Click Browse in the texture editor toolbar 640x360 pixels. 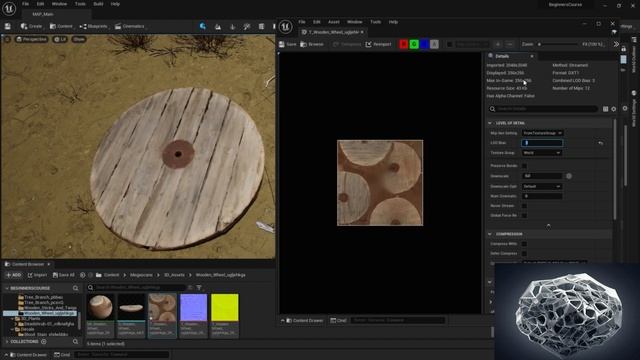312,44
